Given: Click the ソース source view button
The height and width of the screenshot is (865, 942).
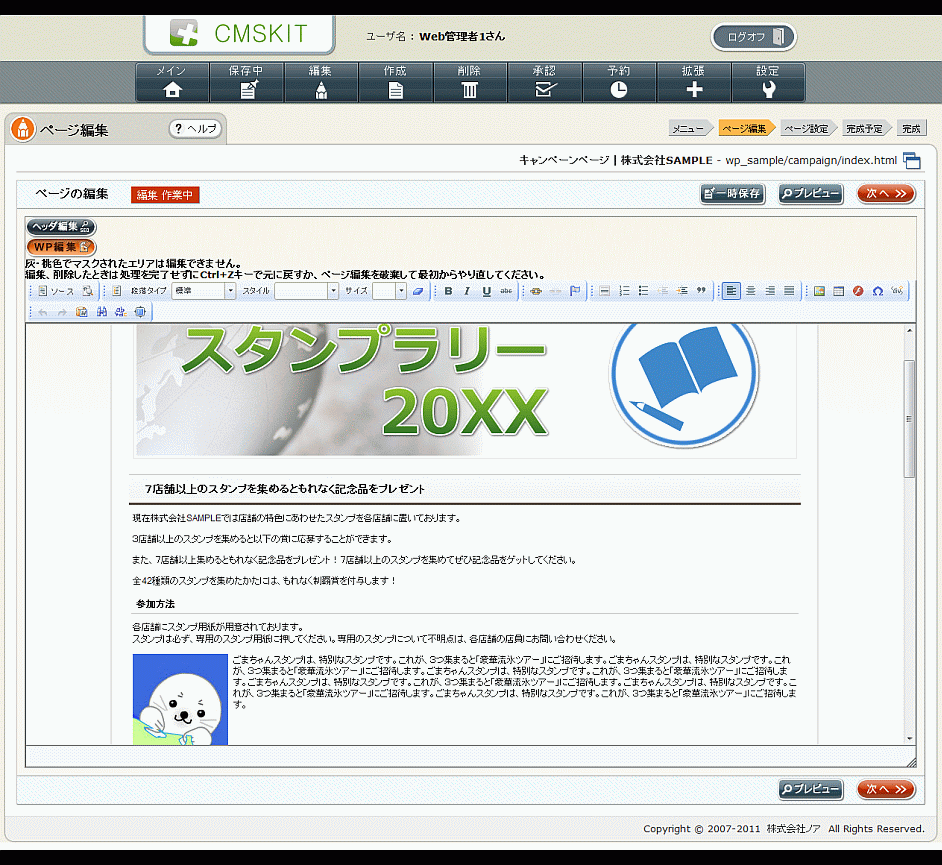Looking at the screenshot, I should [x=55, y=291].
